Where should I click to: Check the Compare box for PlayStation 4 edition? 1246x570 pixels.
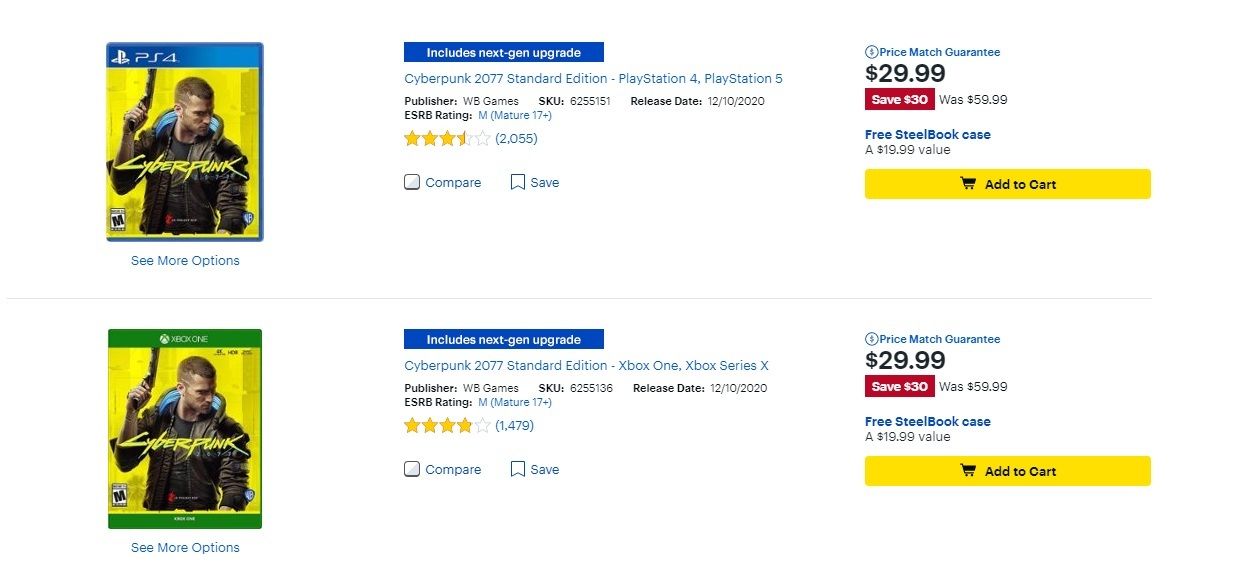[412, 182]
